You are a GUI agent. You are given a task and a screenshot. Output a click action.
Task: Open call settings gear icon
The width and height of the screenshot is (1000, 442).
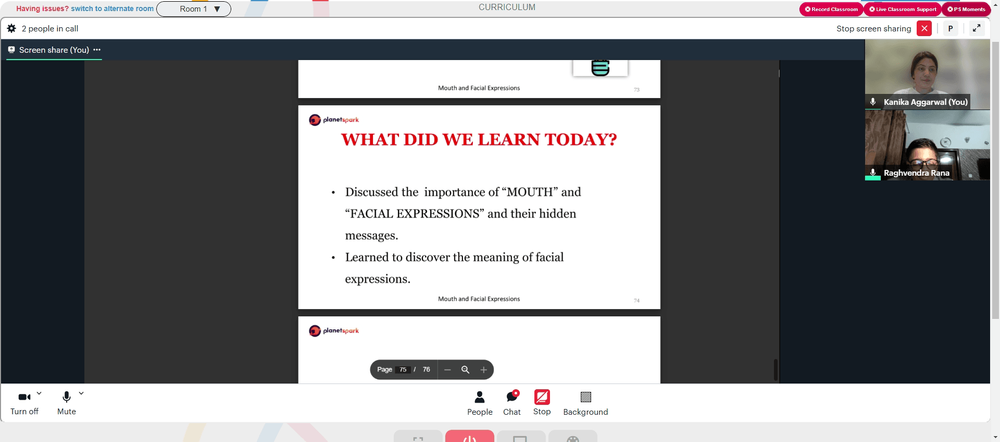point(11,29)
